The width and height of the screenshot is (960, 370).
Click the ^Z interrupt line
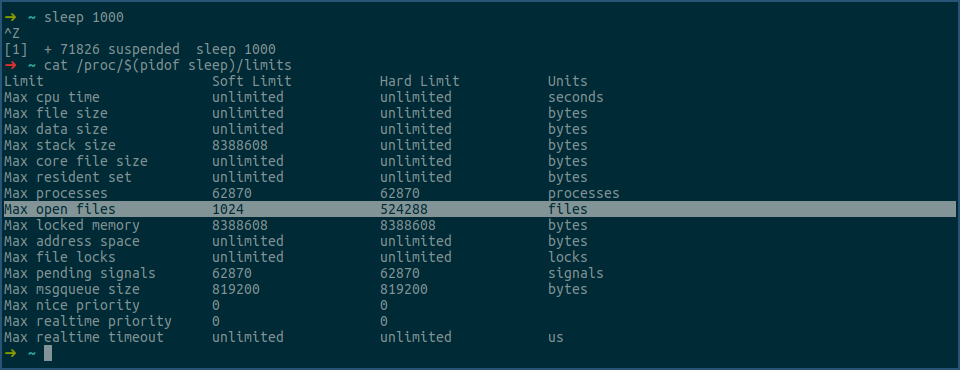[x=12, y=33]
